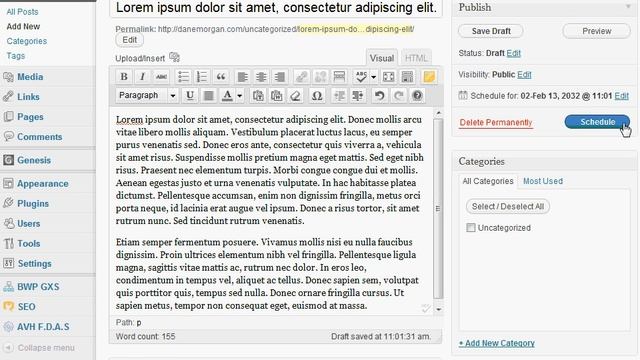
Task: Click the post title input field
Action: [x=276, y=8]
